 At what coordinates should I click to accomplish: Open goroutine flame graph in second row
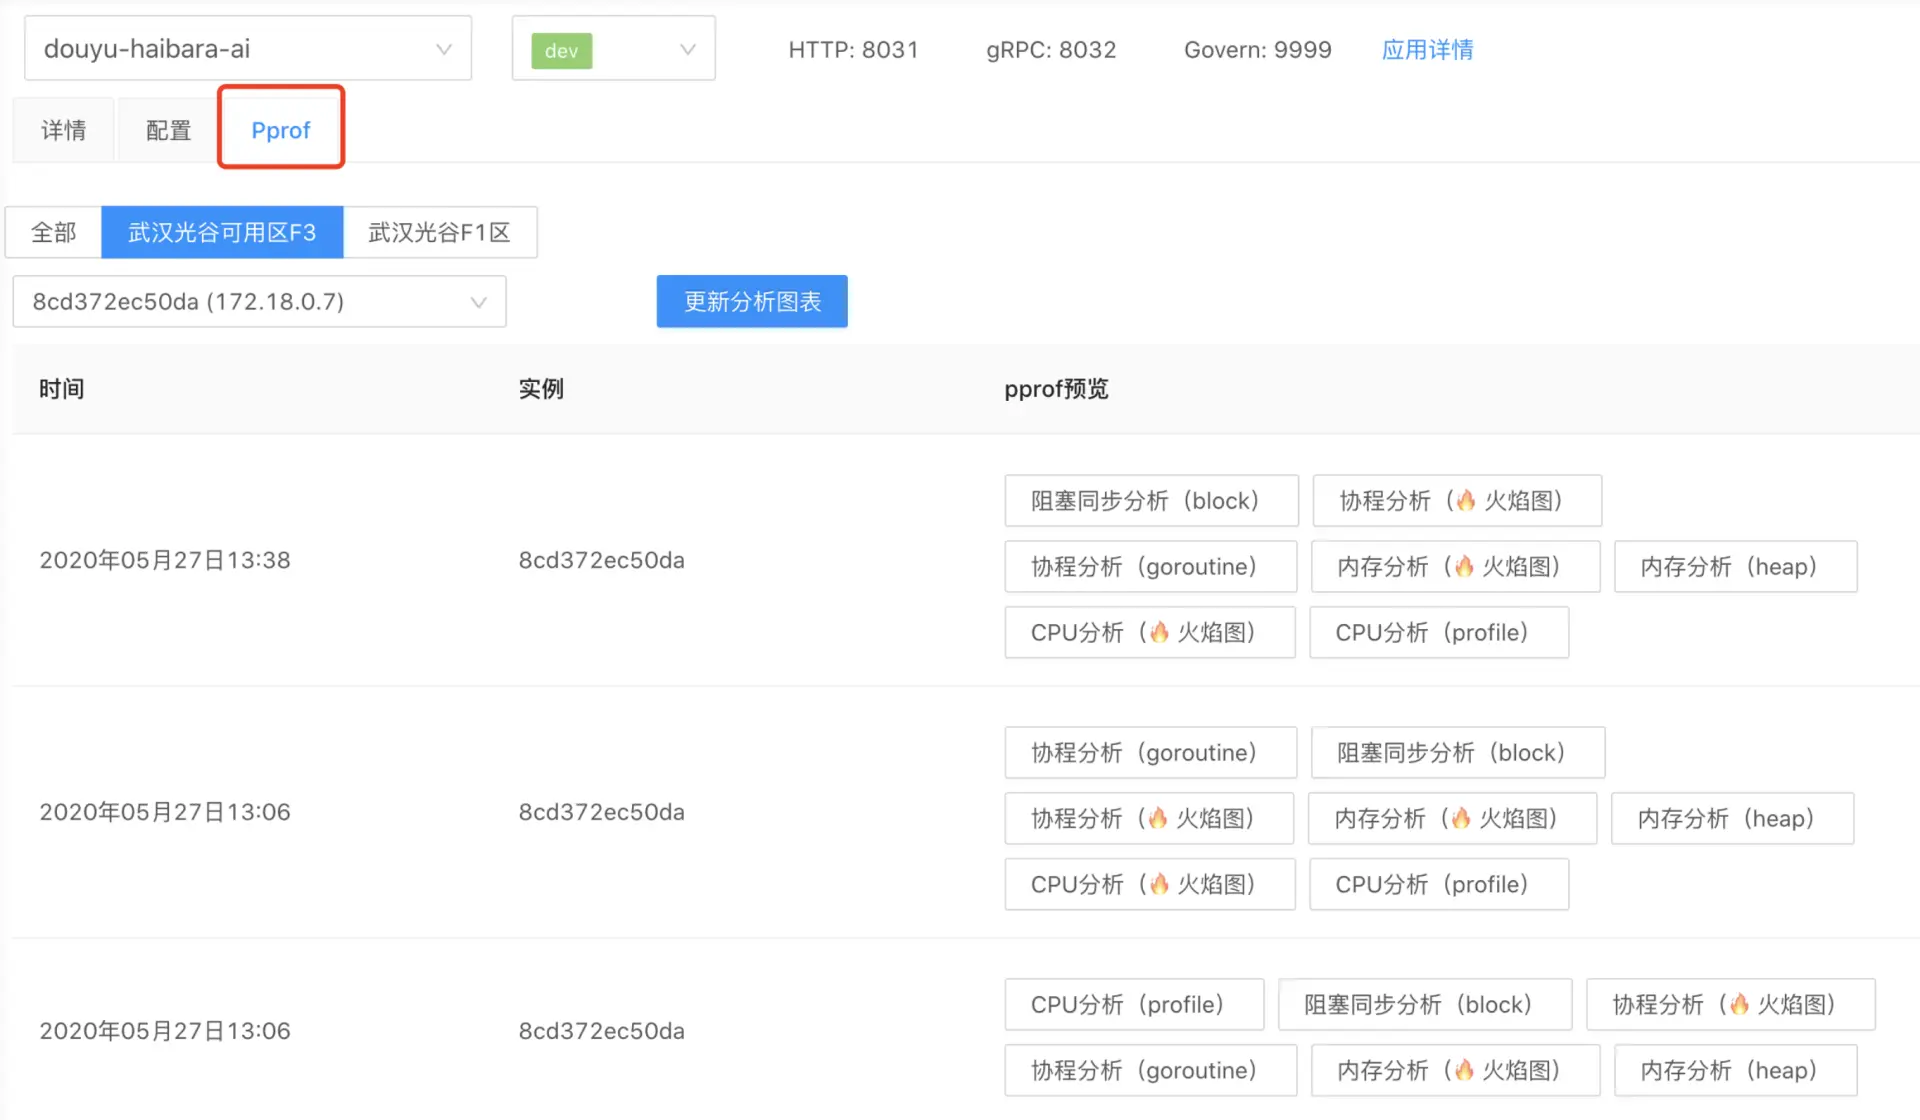1148,818
